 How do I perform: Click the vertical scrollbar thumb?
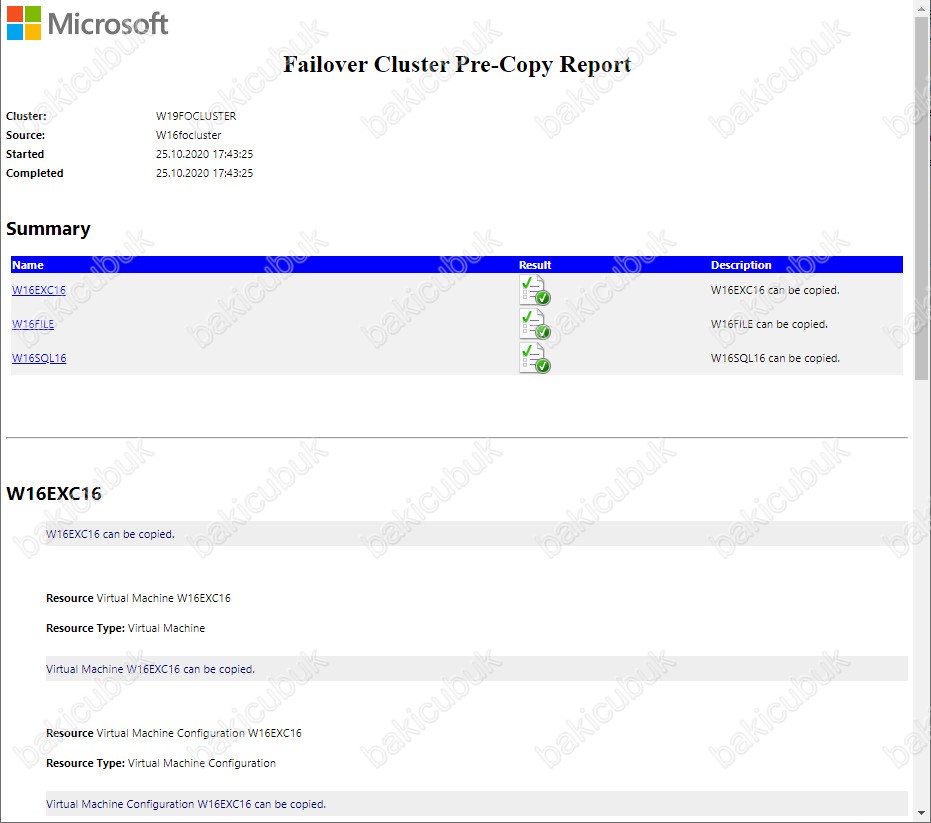tap(922, 196)
